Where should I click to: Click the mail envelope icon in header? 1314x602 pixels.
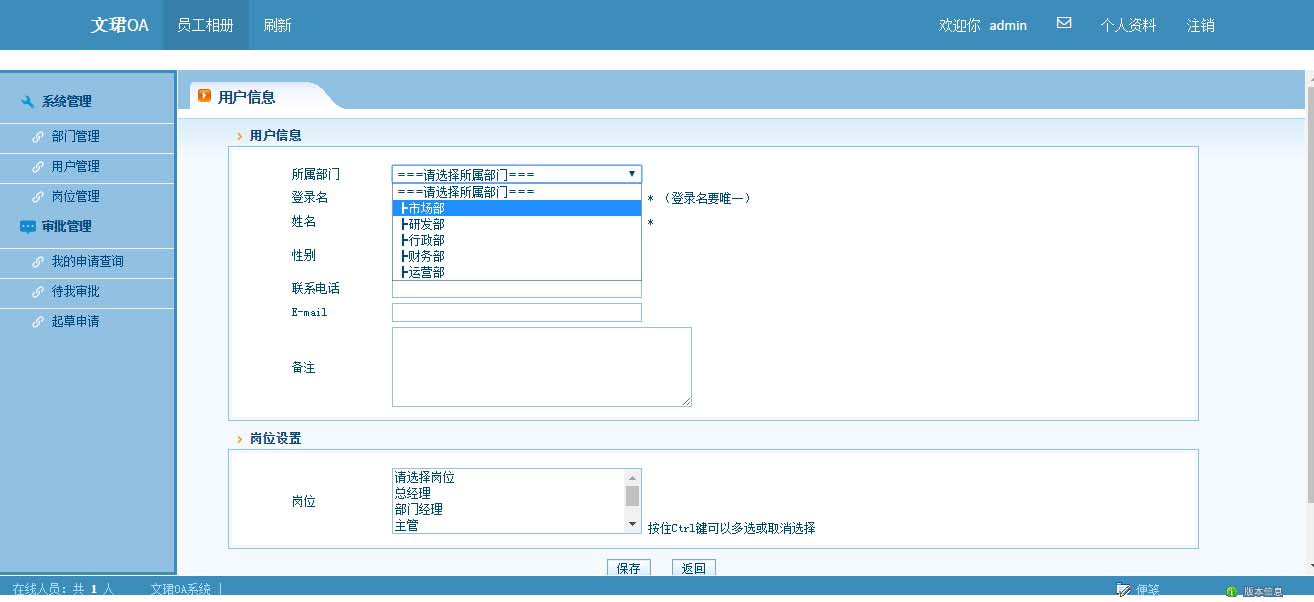pos(1064,23)
